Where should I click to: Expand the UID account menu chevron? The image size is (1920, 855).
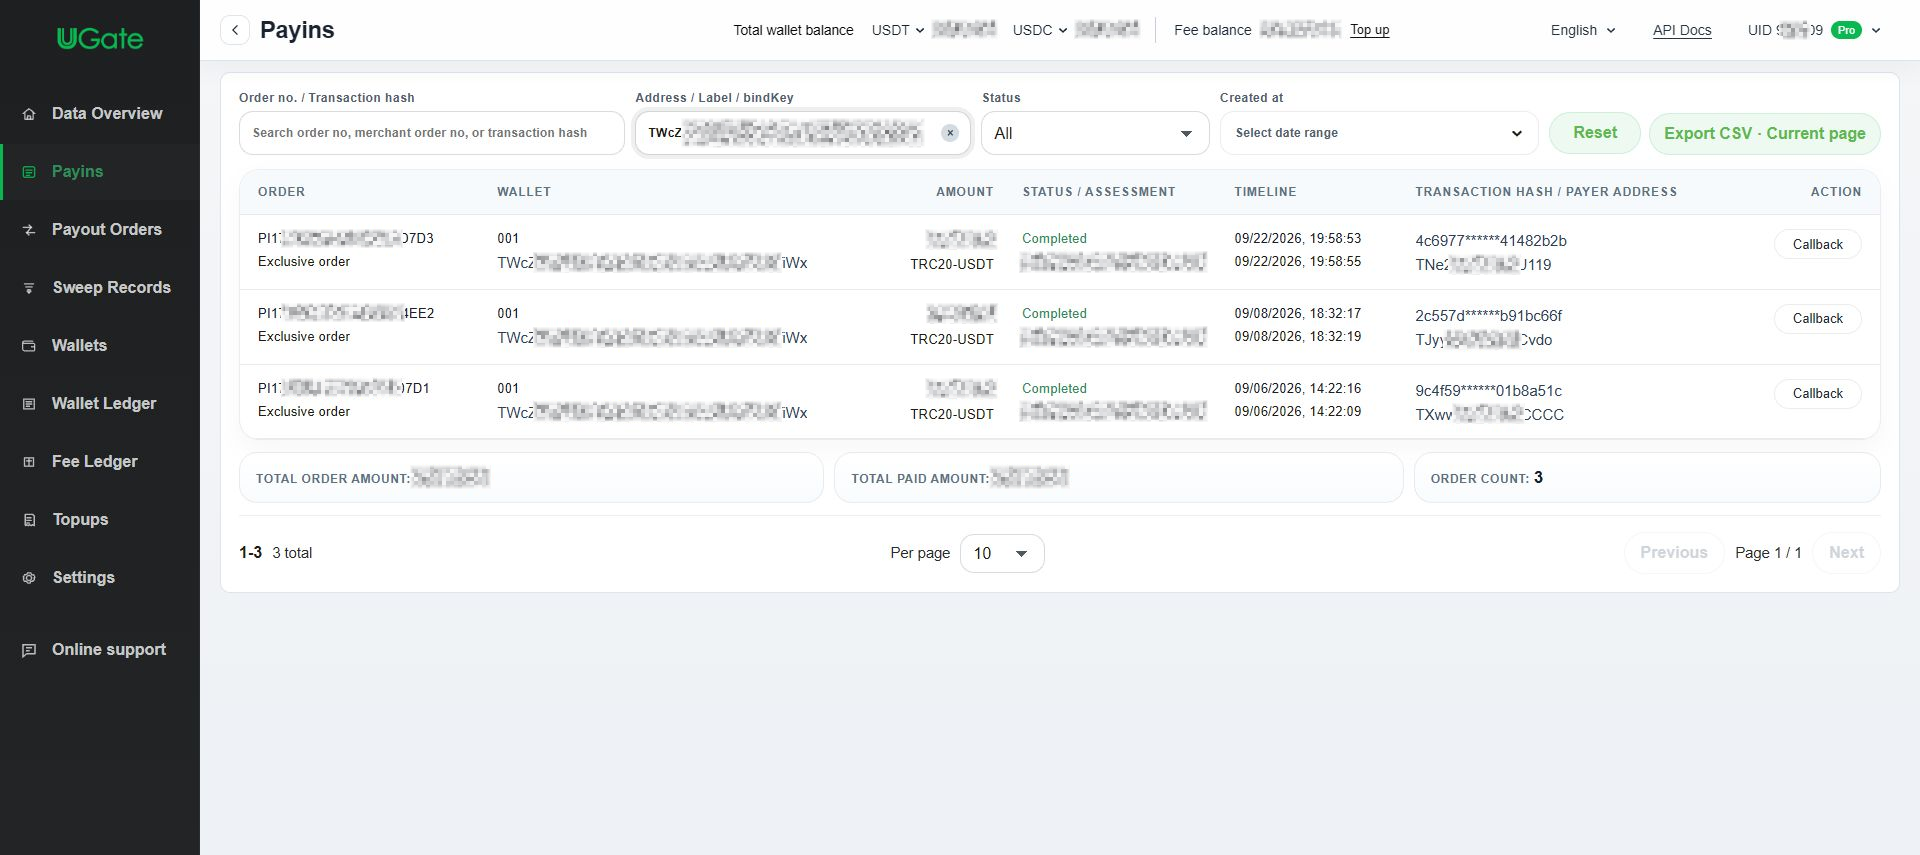pos(1876,30)
